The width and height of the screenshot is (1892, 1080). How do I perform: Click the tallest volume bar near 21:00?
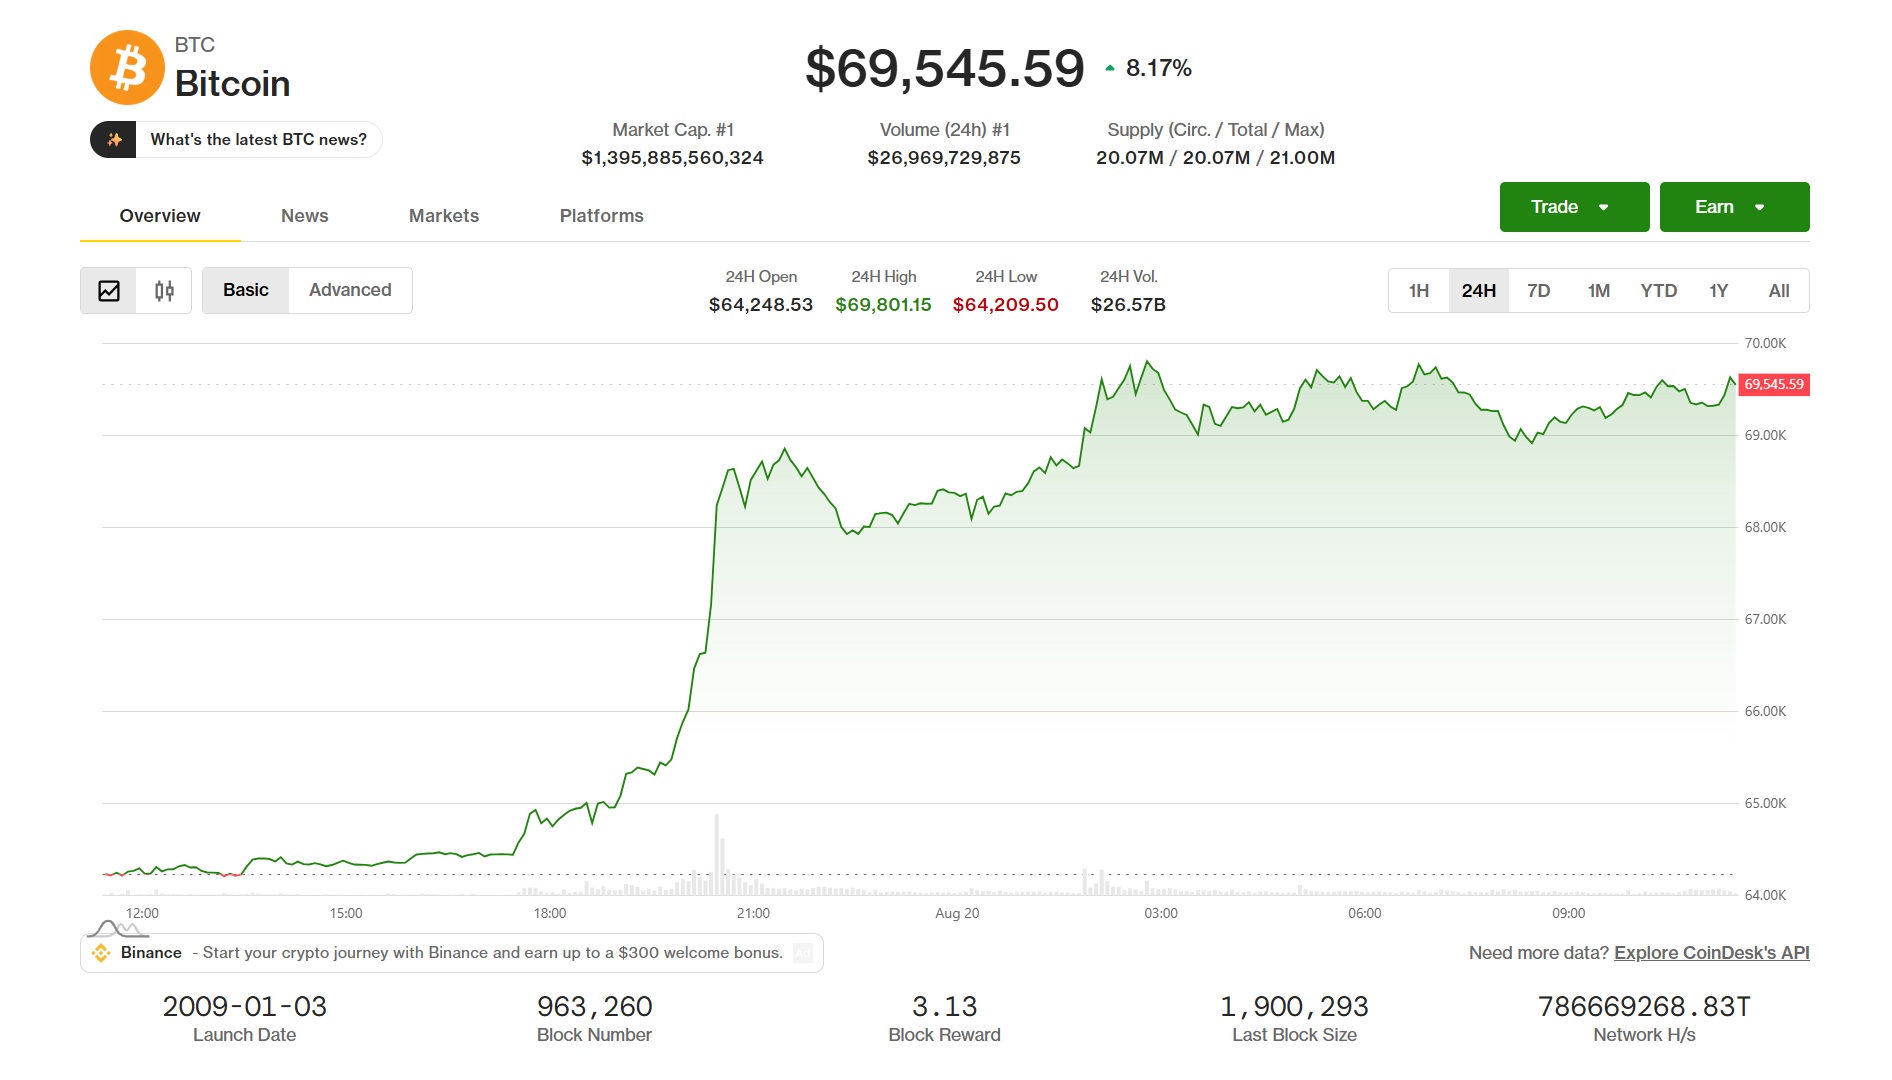[x=717, y=854]
